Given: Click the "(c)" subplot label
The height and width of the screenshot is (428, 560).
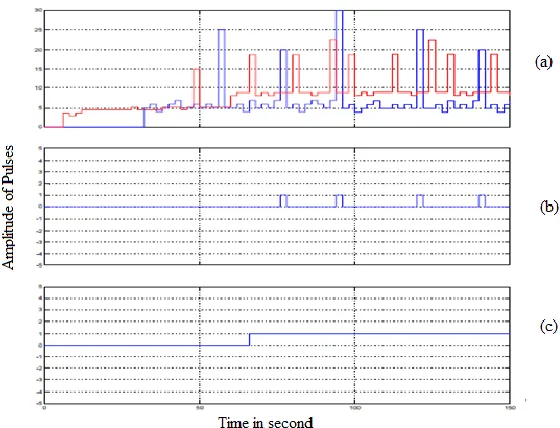Looking at the screenshot, I should [549, 327].
